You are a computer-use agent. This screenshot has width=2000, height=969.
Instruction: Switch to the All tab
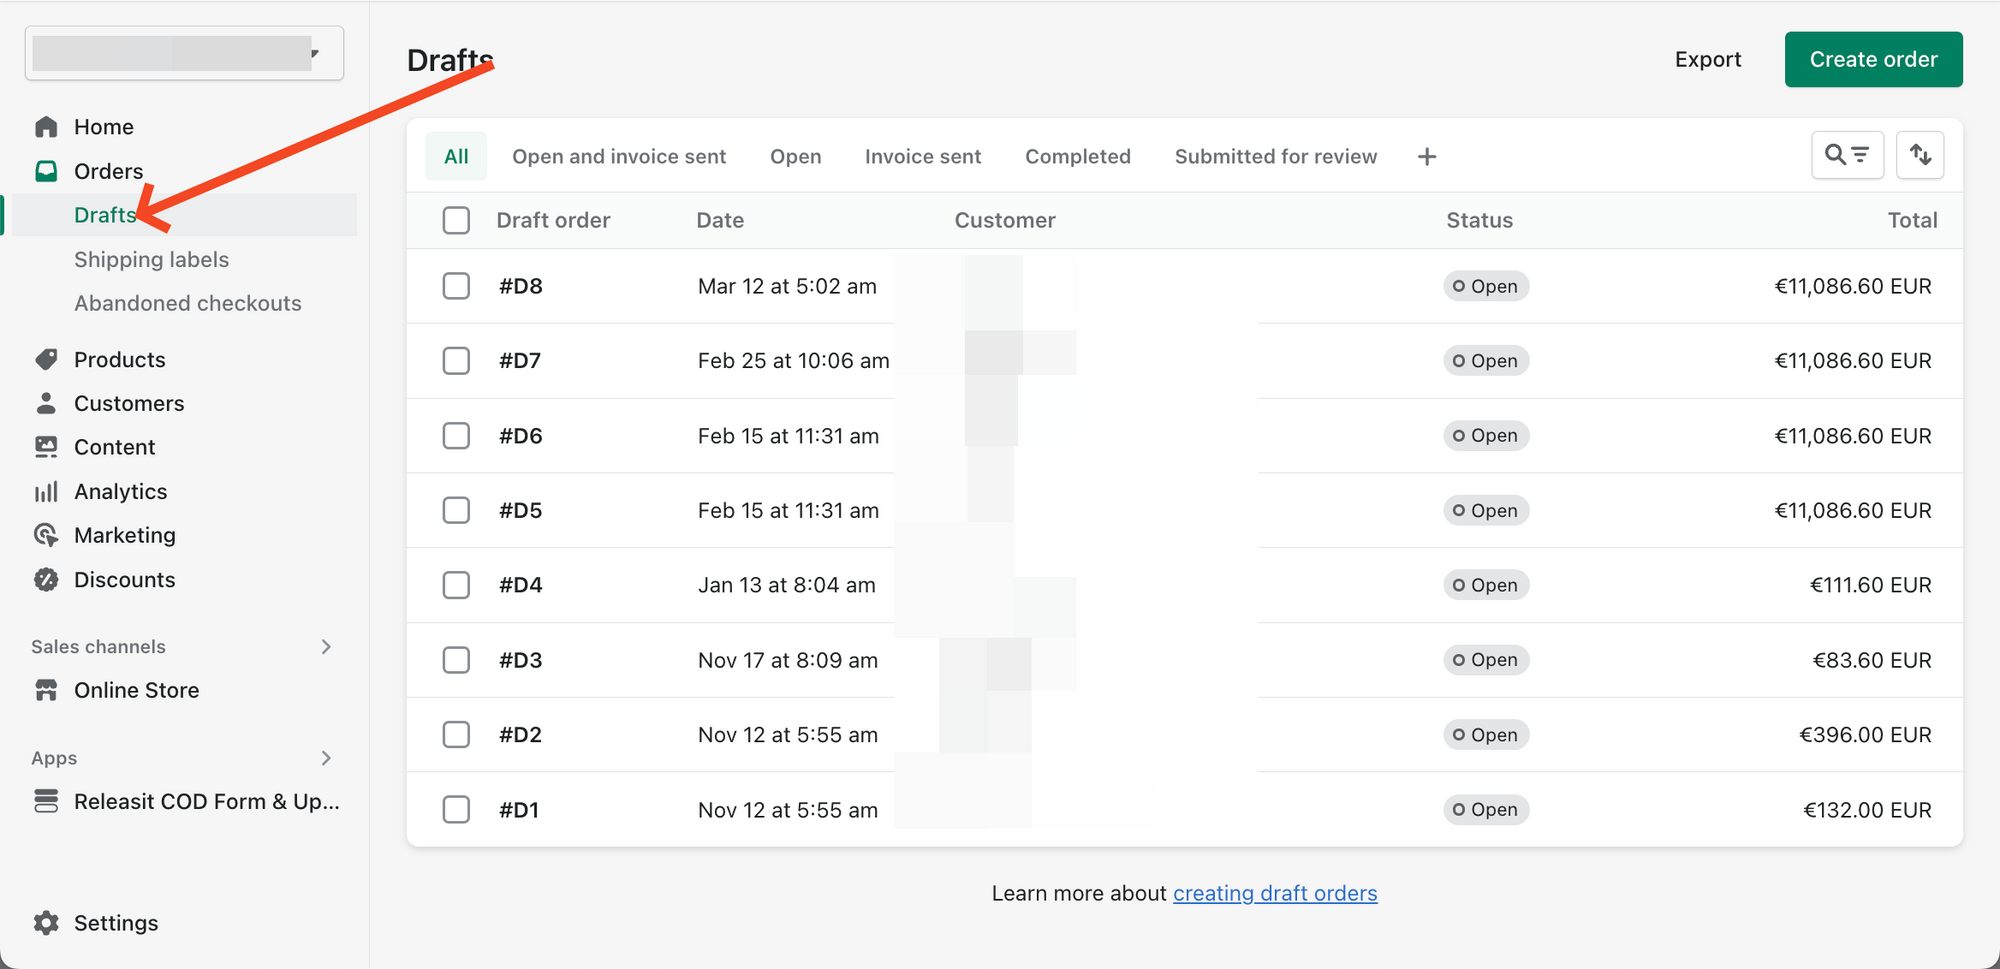[x=456, y=156]
